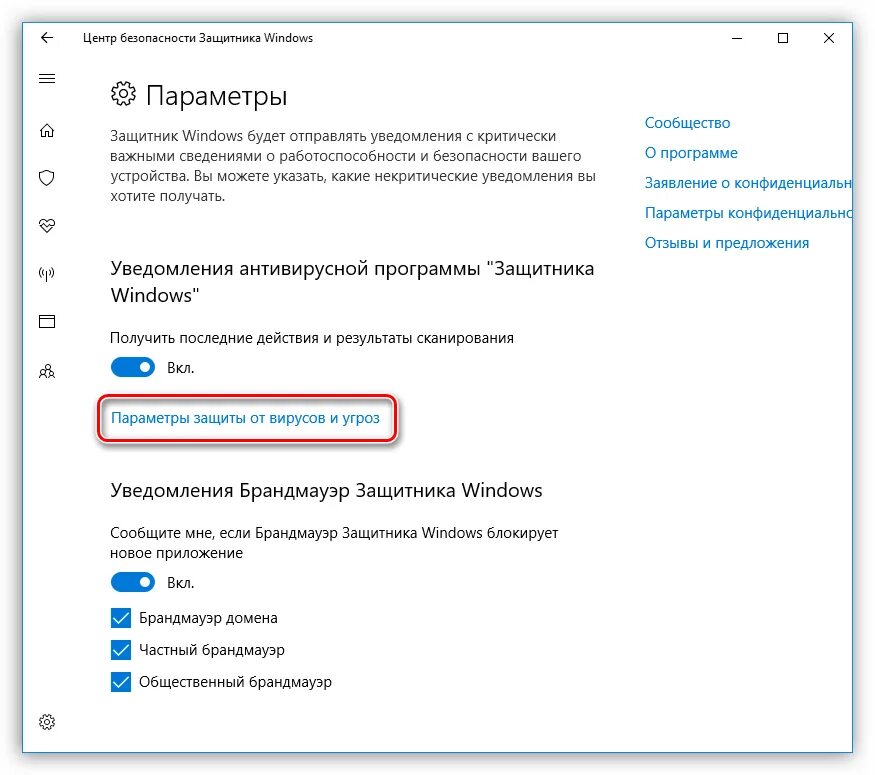Screen dimensions: 875x775
Task: Close the Windows Defender Security Center window
Action: (829, 38)
